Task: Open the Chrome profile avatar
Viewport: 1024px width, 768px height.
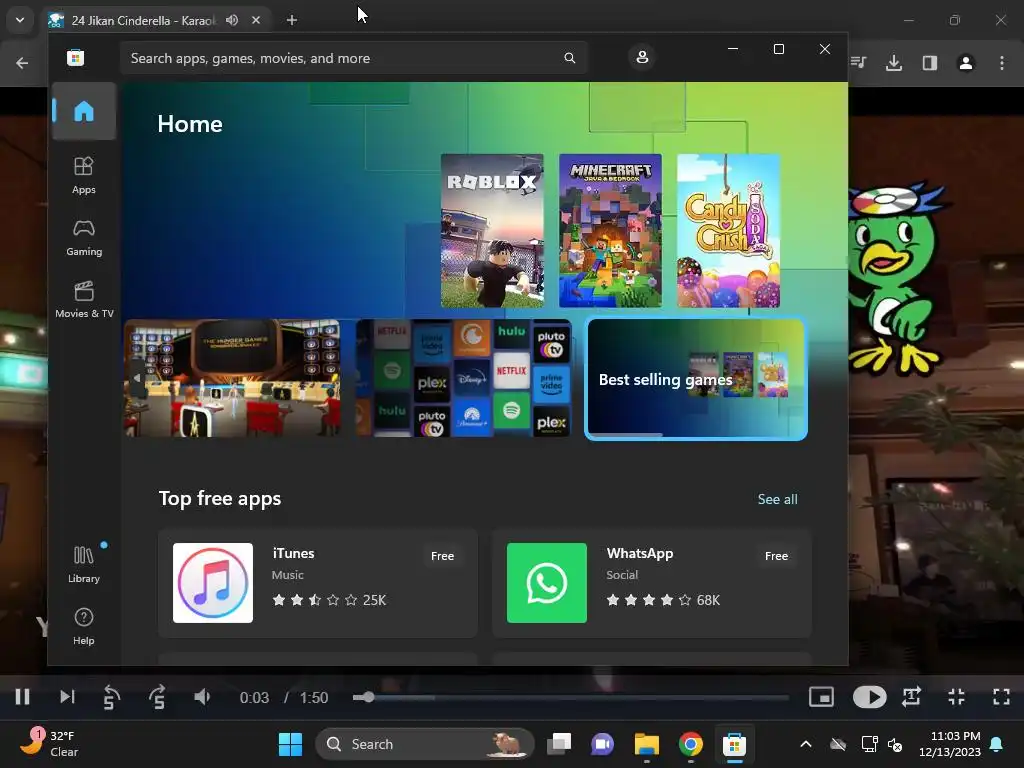Action: 966,63
